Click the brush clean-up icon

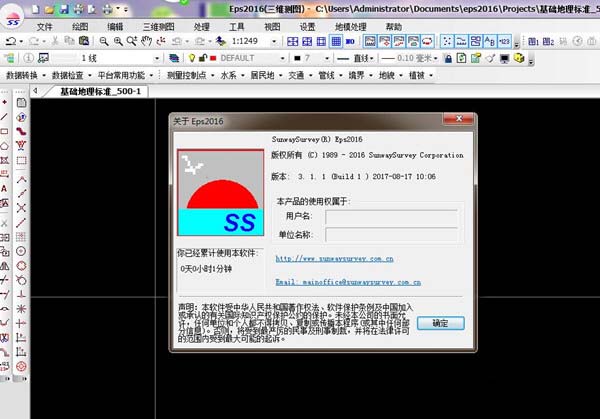pos(491,58)
